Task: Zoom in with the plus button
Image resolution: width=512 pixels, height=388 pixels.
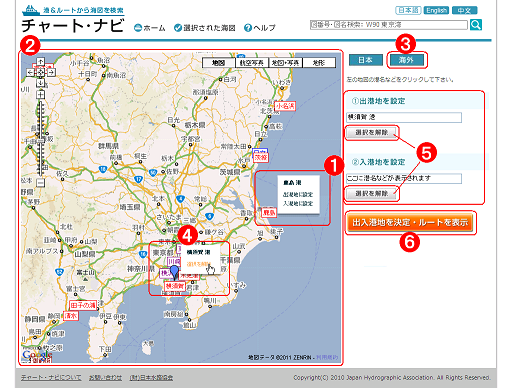Action: coord(40,95)
